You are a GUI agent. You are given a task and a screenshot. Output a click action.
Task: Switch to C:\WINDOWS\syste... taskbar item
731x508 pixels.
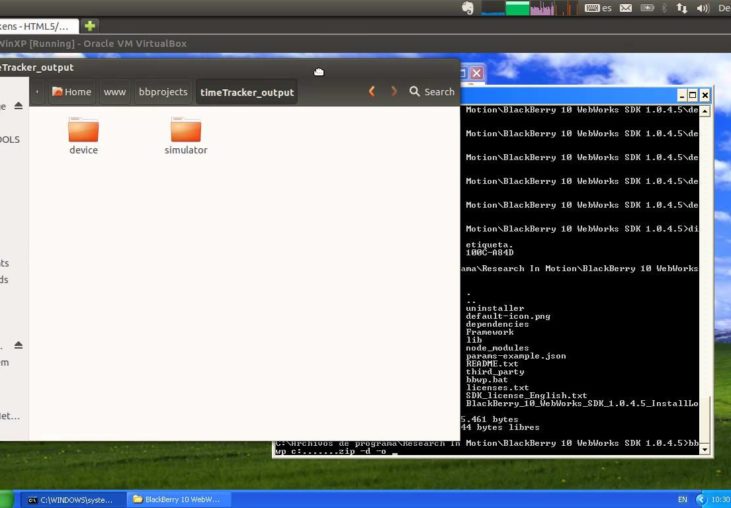69,499
